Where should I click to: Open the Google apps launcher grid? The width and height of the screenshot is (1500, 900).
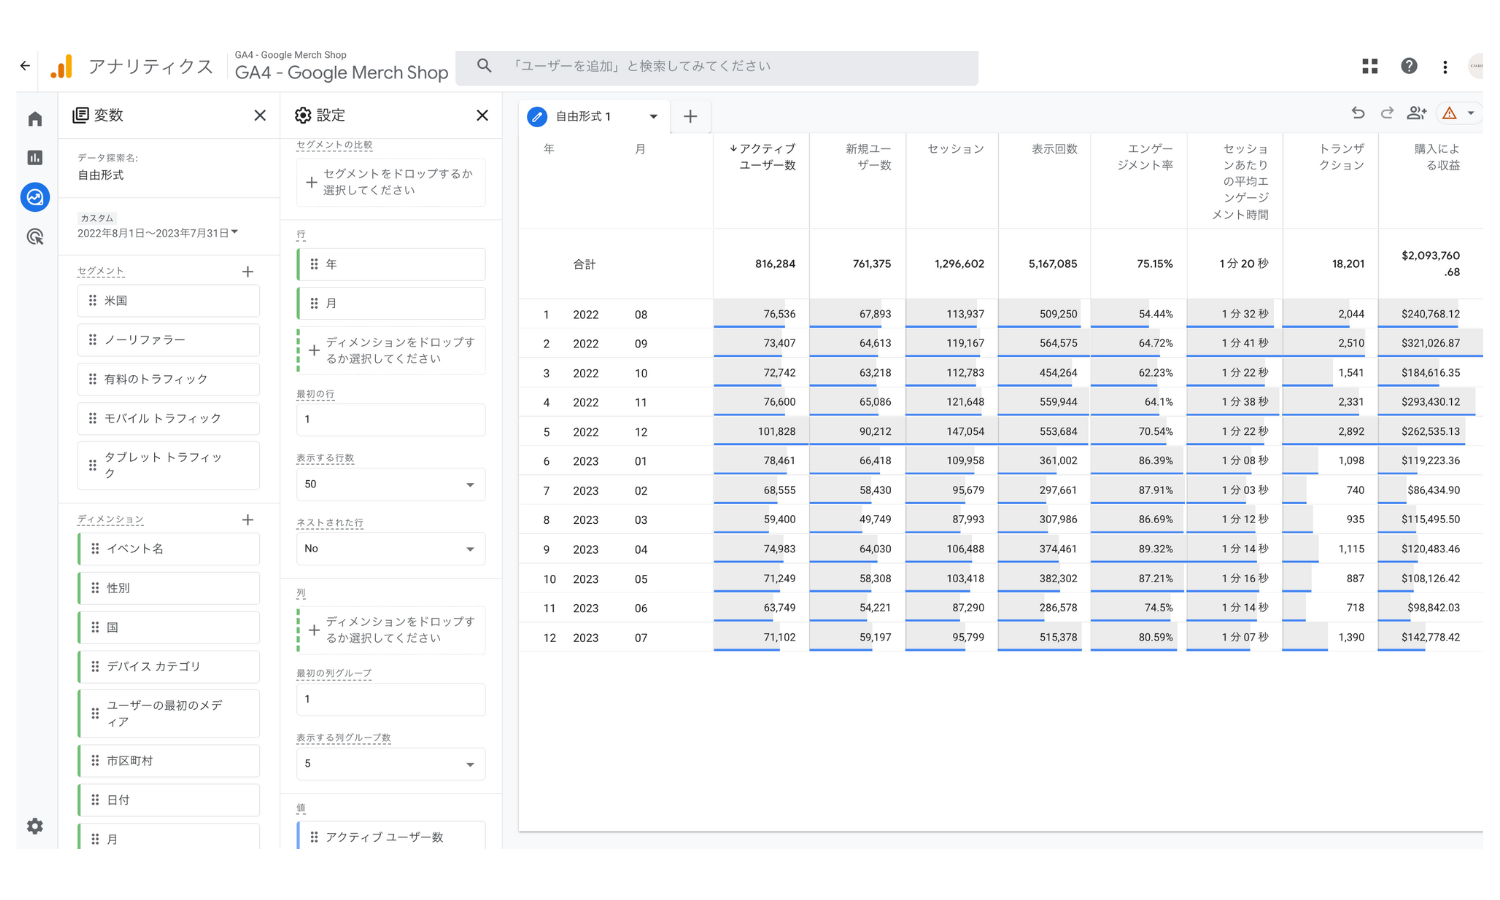(x=1370, y=66)
